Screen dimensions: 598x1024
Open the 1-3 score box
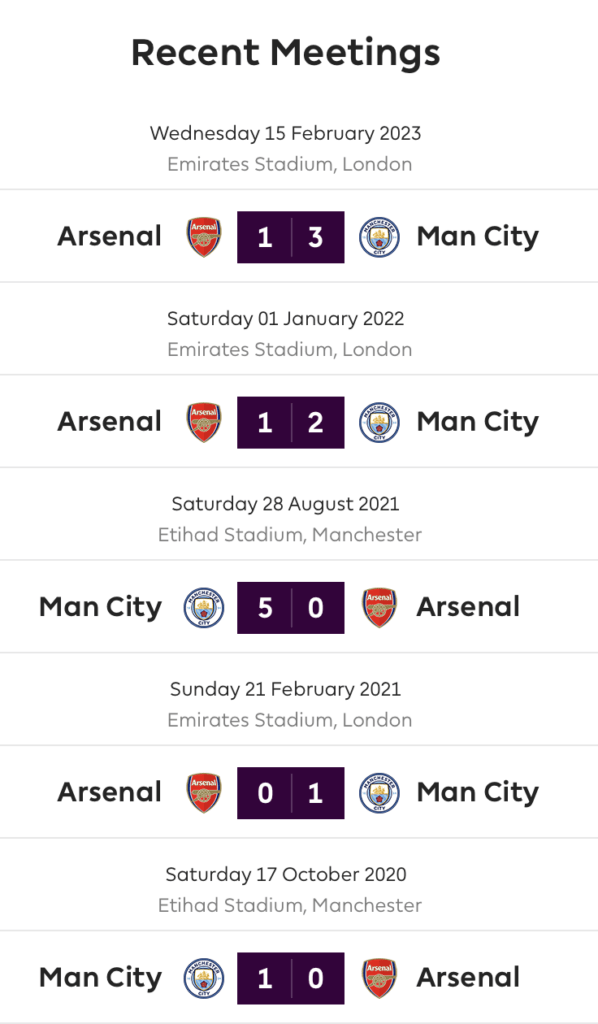pyautogui.click(x=291, y=237)
